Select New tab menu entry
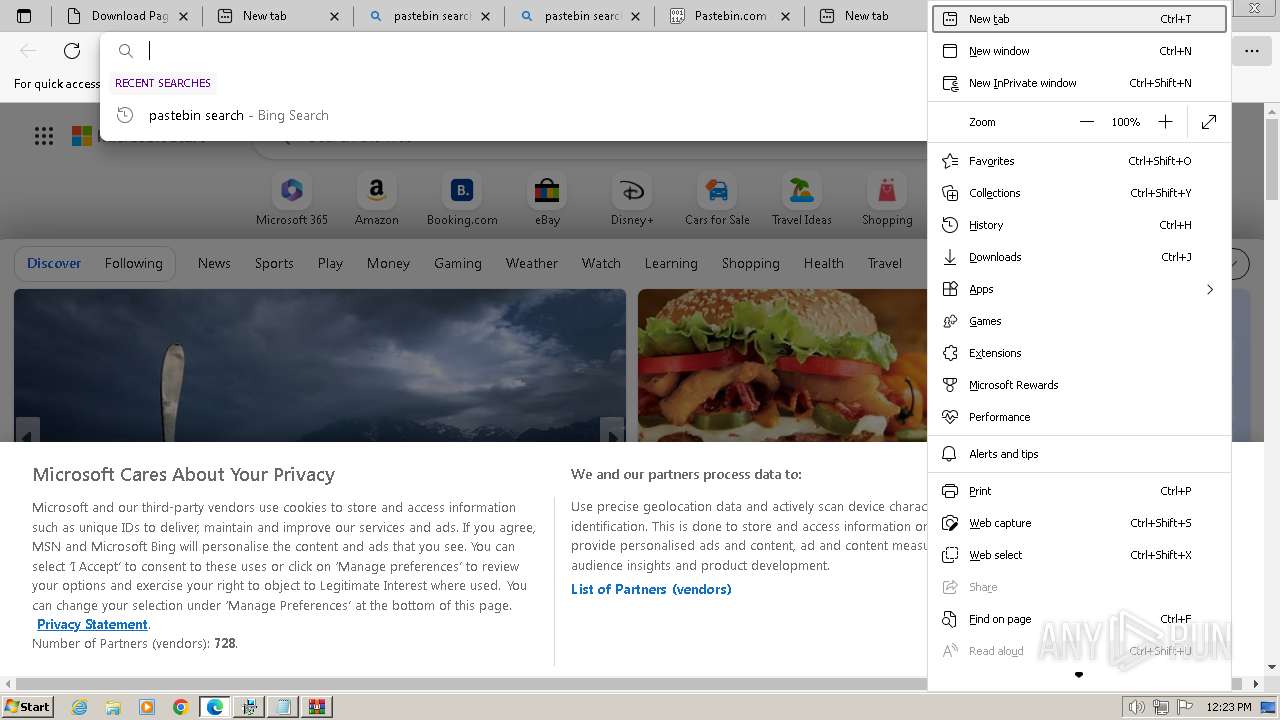This screenshot has width=1280, height=720. pyautogui.click(x=1079, y=19)
